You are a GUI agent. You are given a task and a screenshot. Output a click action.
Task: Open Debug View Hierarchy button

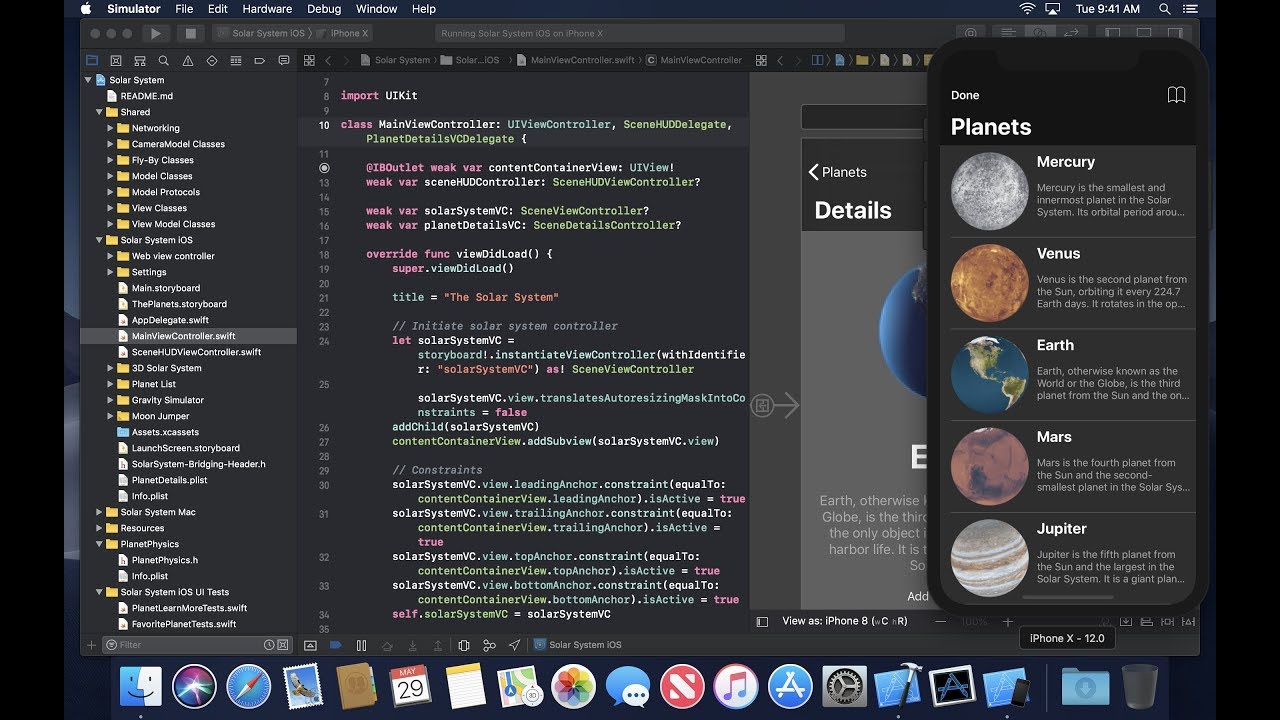(x=463, y=645)
